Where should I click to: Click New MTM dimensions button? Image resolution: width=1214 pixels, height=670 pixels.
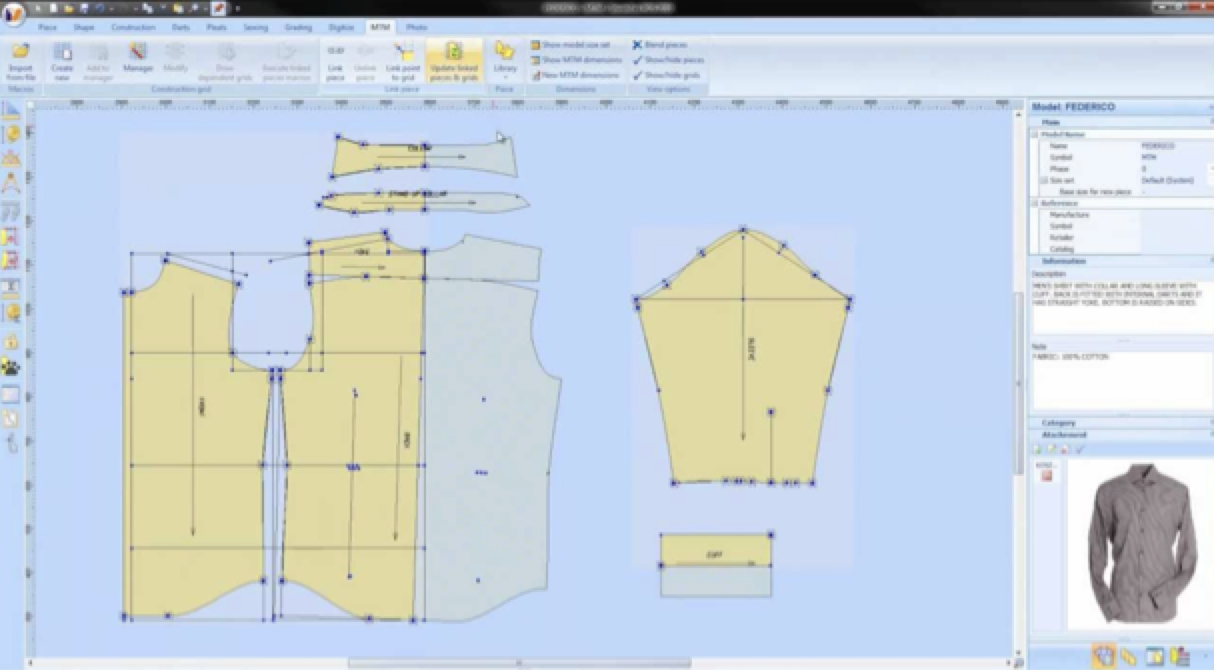tap(575, 75)
